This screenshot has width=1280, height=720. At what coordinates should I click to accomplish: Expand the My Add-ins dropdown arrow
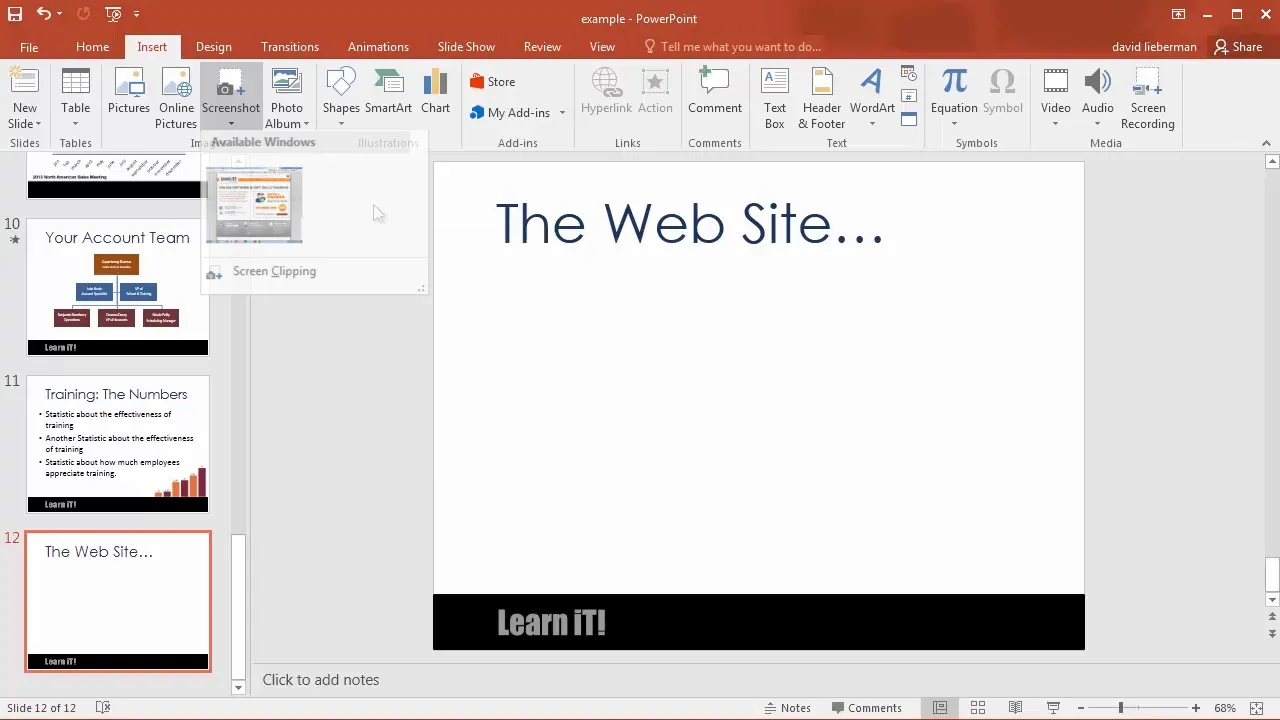click(x=562, y=113)
